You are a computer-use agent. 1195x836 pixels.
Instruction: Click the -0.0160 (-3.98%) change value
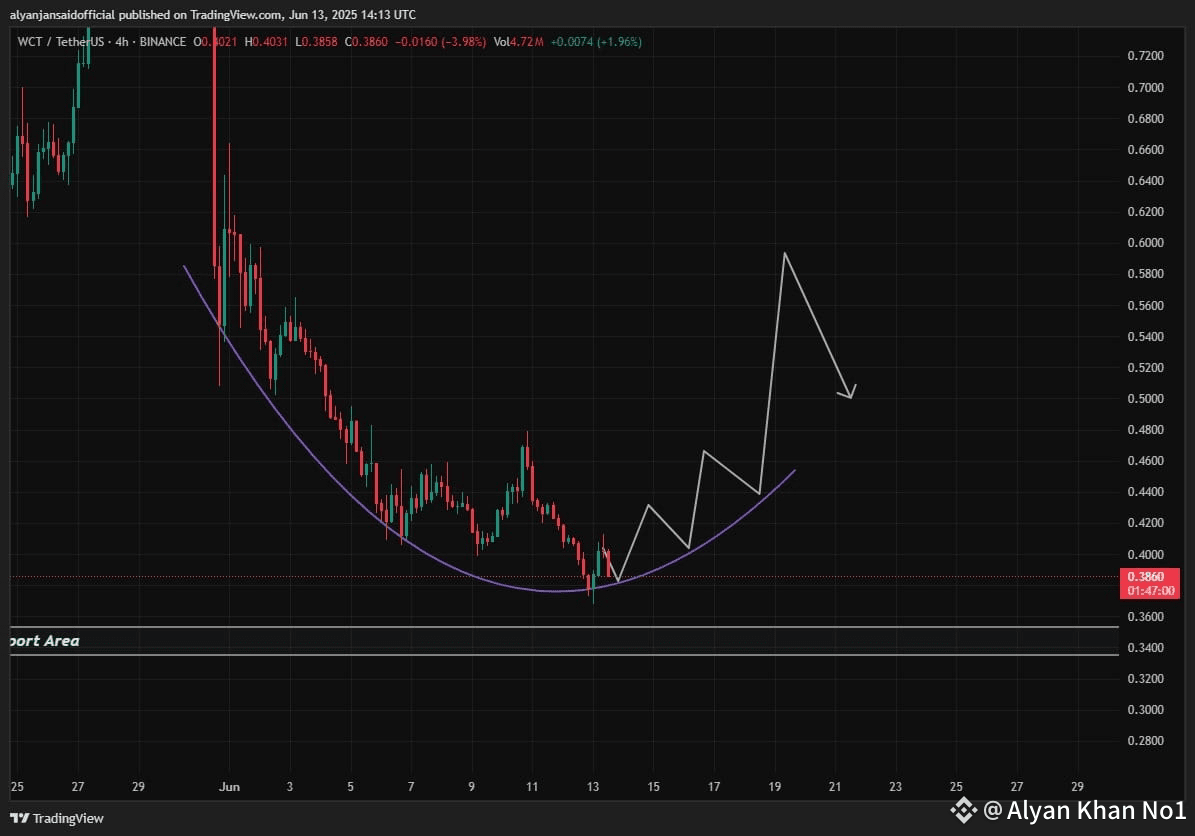tap(441, 41)
